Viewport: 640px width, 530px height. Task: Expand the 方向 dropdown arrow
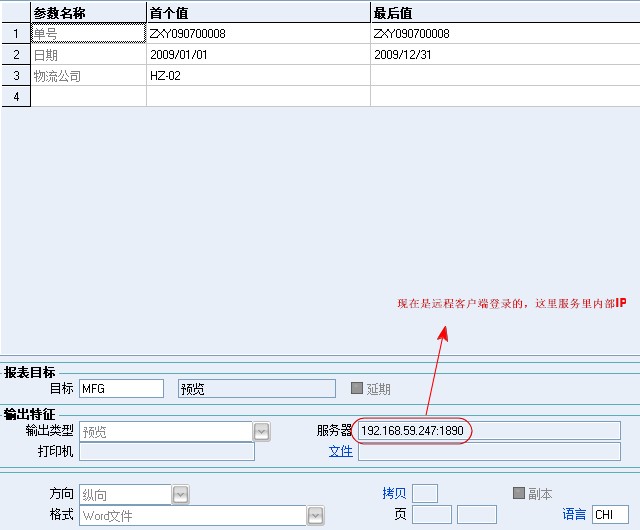(x=181, y=494)
